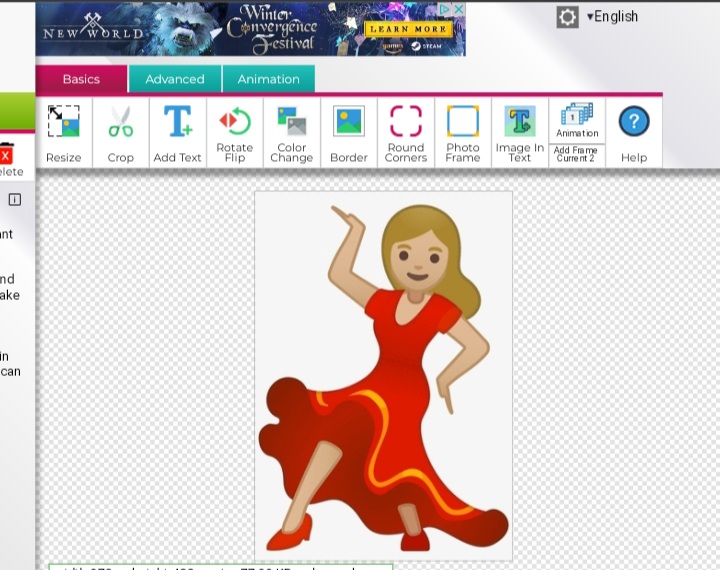Apply Round Corners to the image

pos(405,131)
